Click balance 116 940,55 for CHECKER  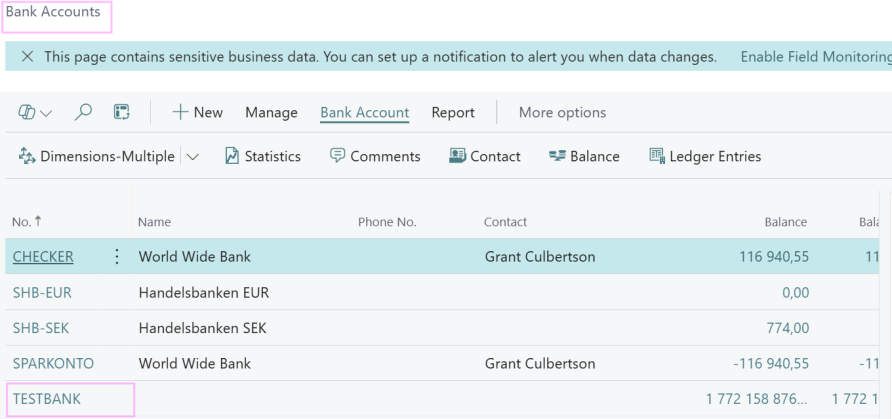click(x=774, y=256)
